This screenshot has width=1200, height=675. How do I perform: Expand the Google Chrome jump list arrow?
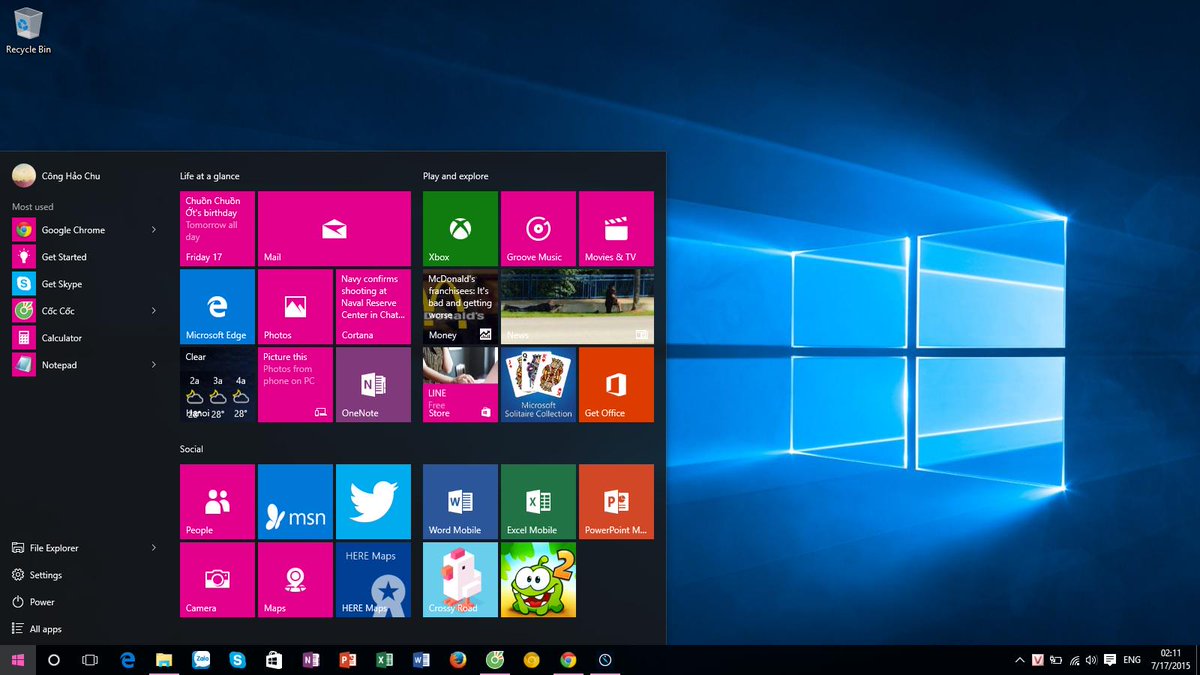pos(154,230)
